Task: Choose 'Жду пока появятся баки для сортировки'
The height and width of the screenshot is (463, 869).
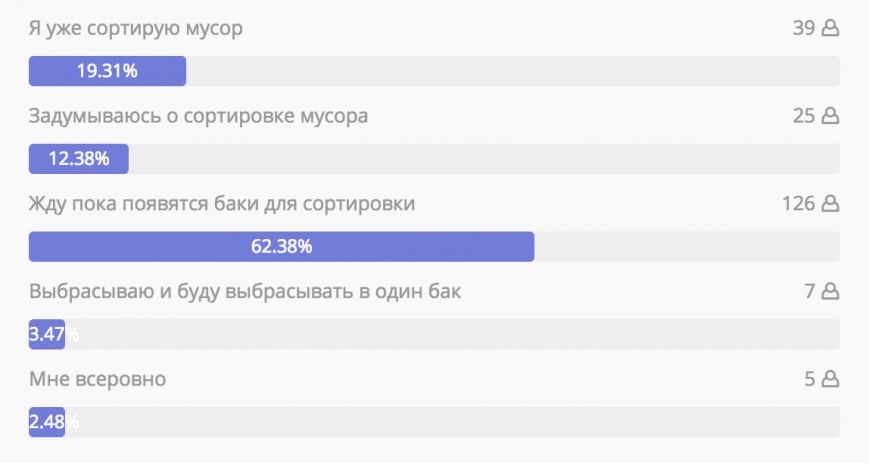Action: [222, 203]
